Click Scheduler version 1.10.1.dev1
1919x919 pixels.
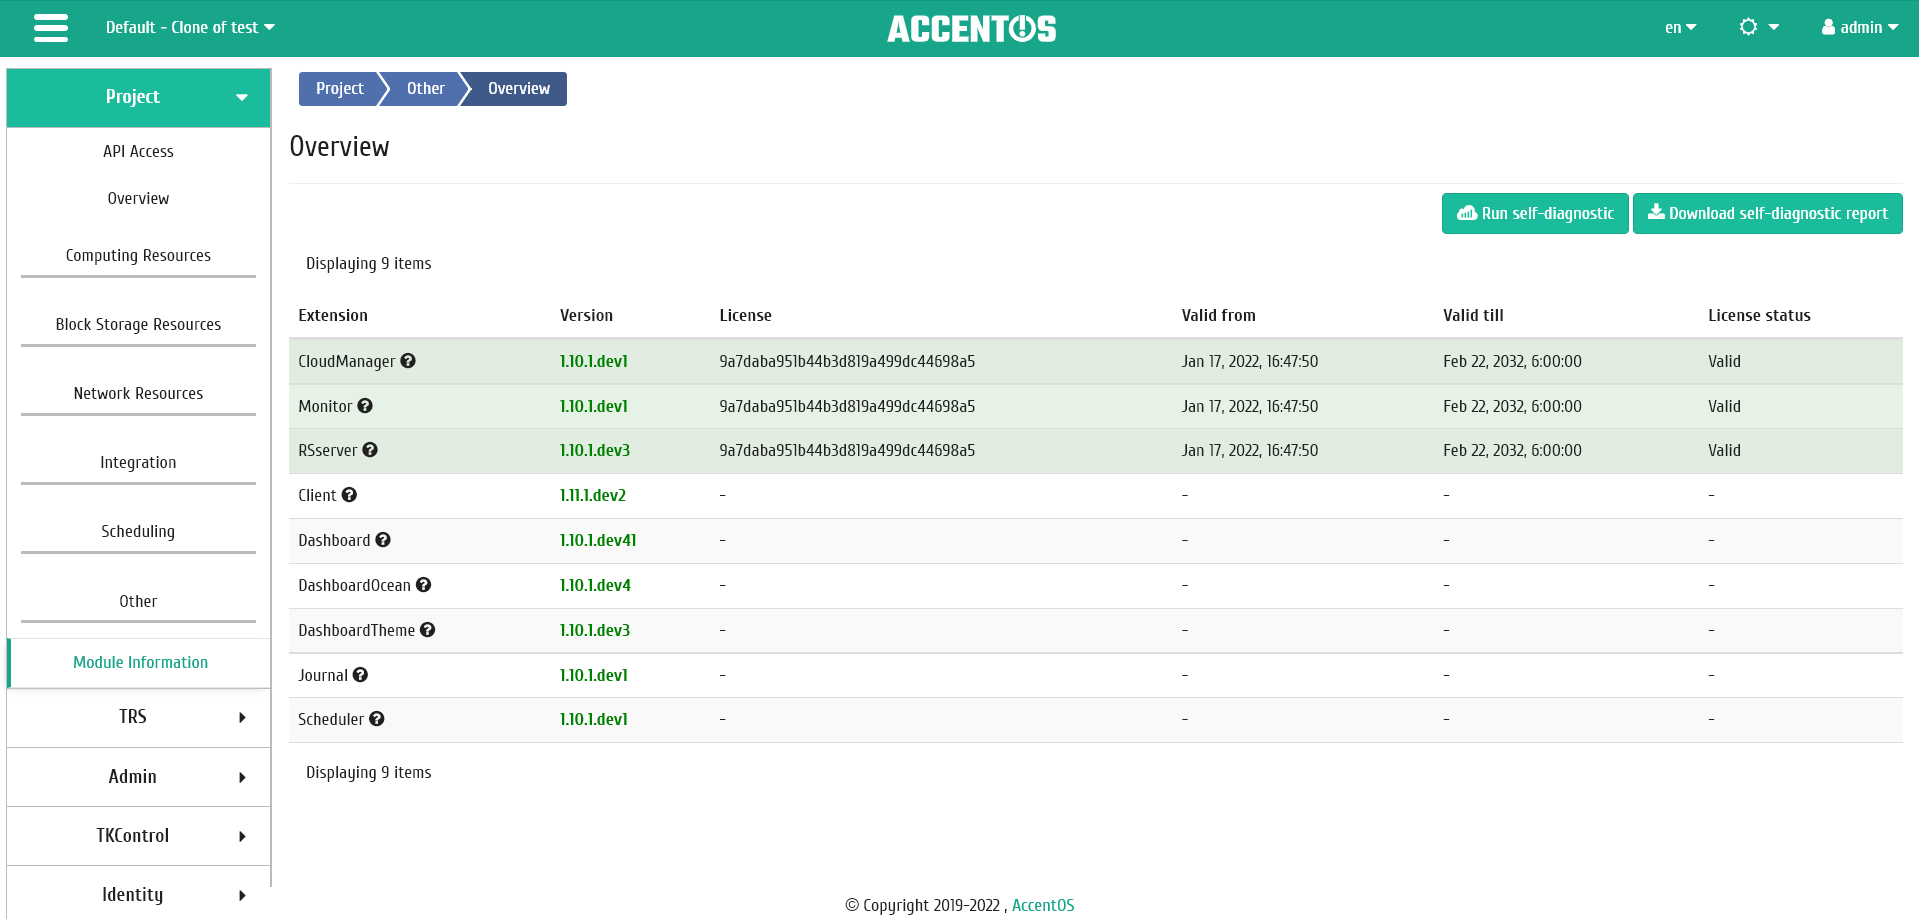(594, 720)
